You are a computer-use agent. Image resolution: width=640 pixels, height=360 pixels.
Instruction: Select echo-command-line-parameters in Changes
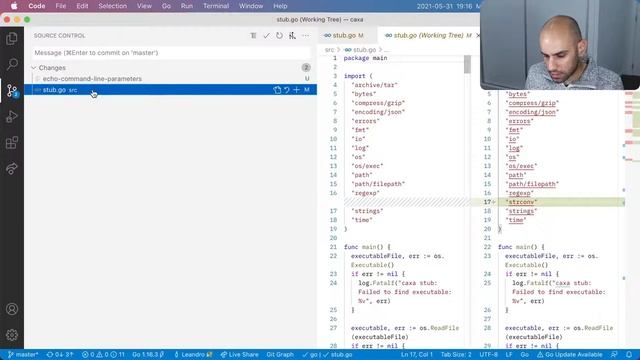170,79
